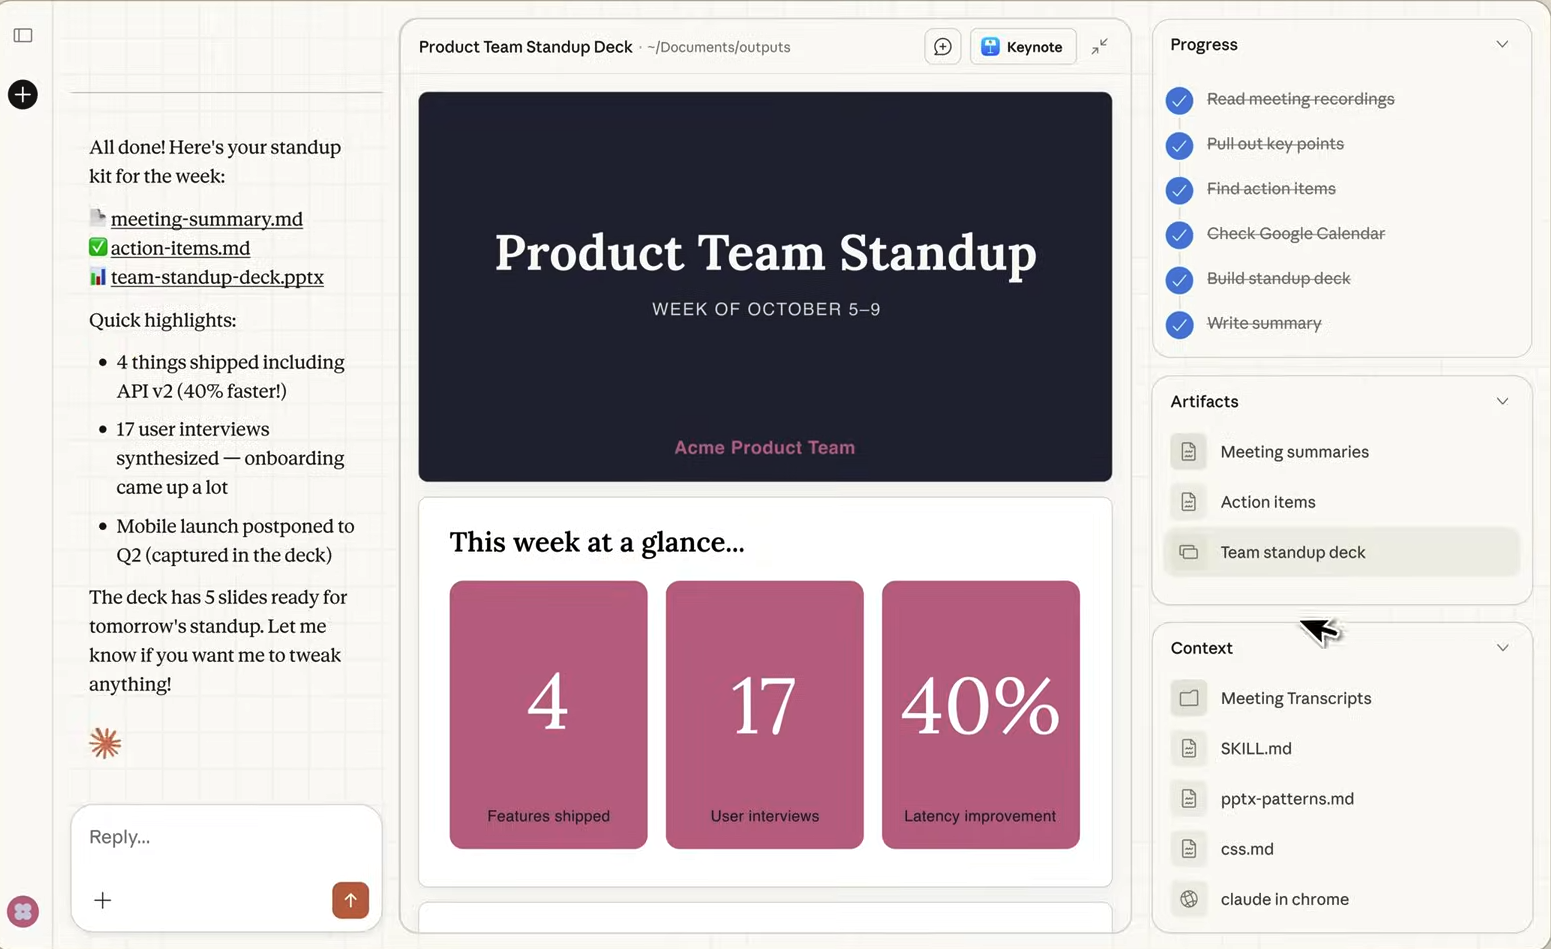
Task: Collapse the preview with shrink arrows icon
Action: click(1099, 47)
